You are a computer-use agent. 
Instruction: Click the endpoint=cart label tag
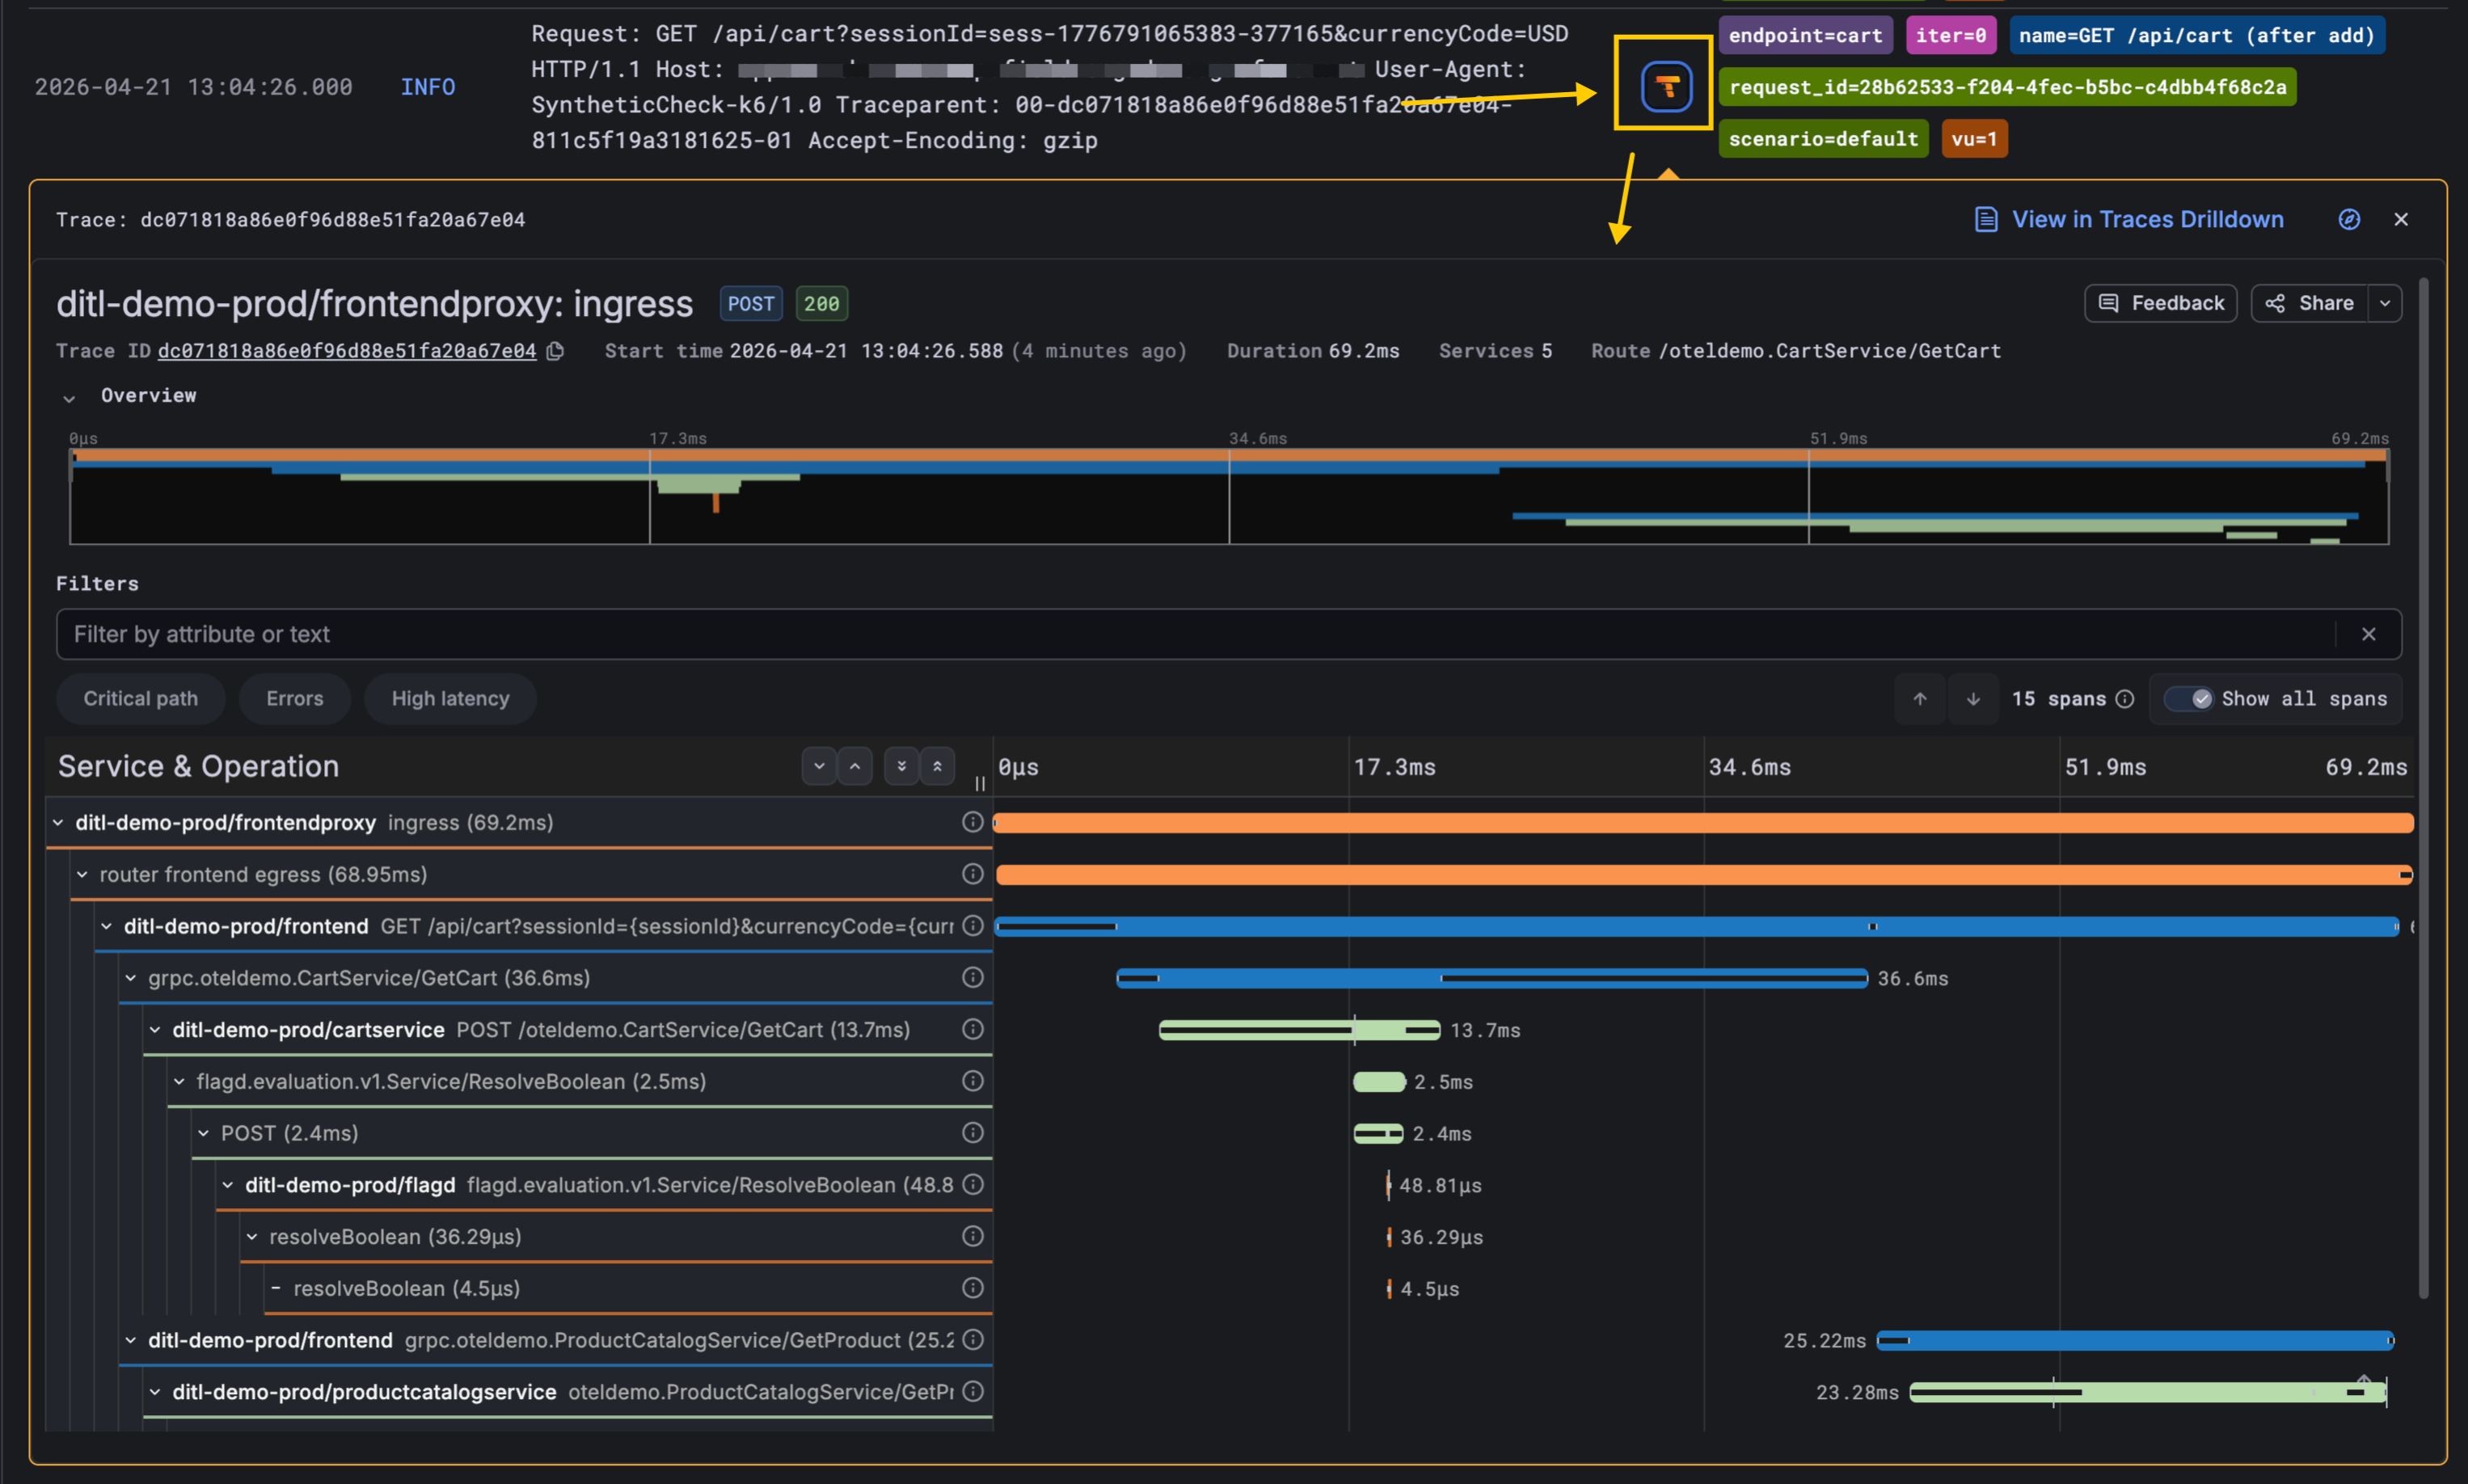1804,35
